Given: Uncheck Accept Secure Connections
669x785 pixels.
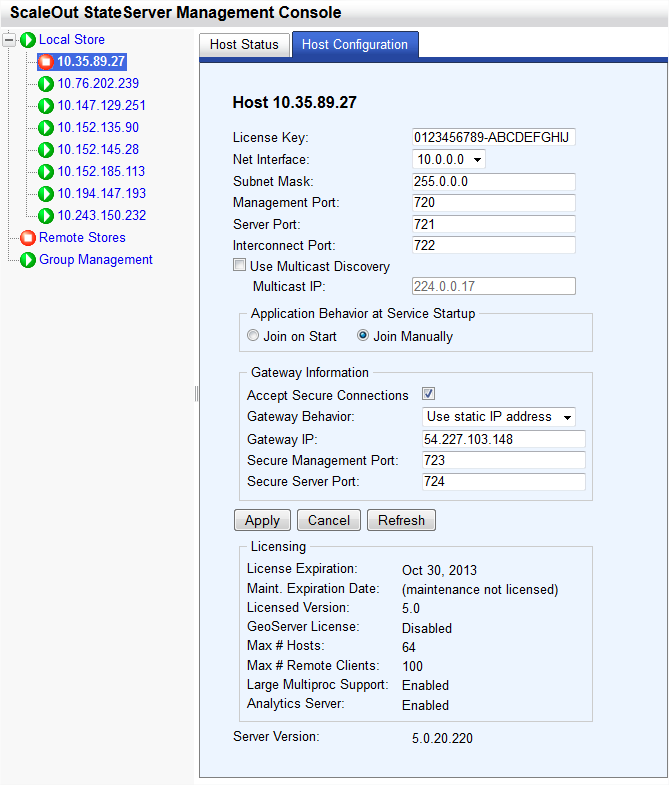Looking at the screenshot, I should 428,394.
